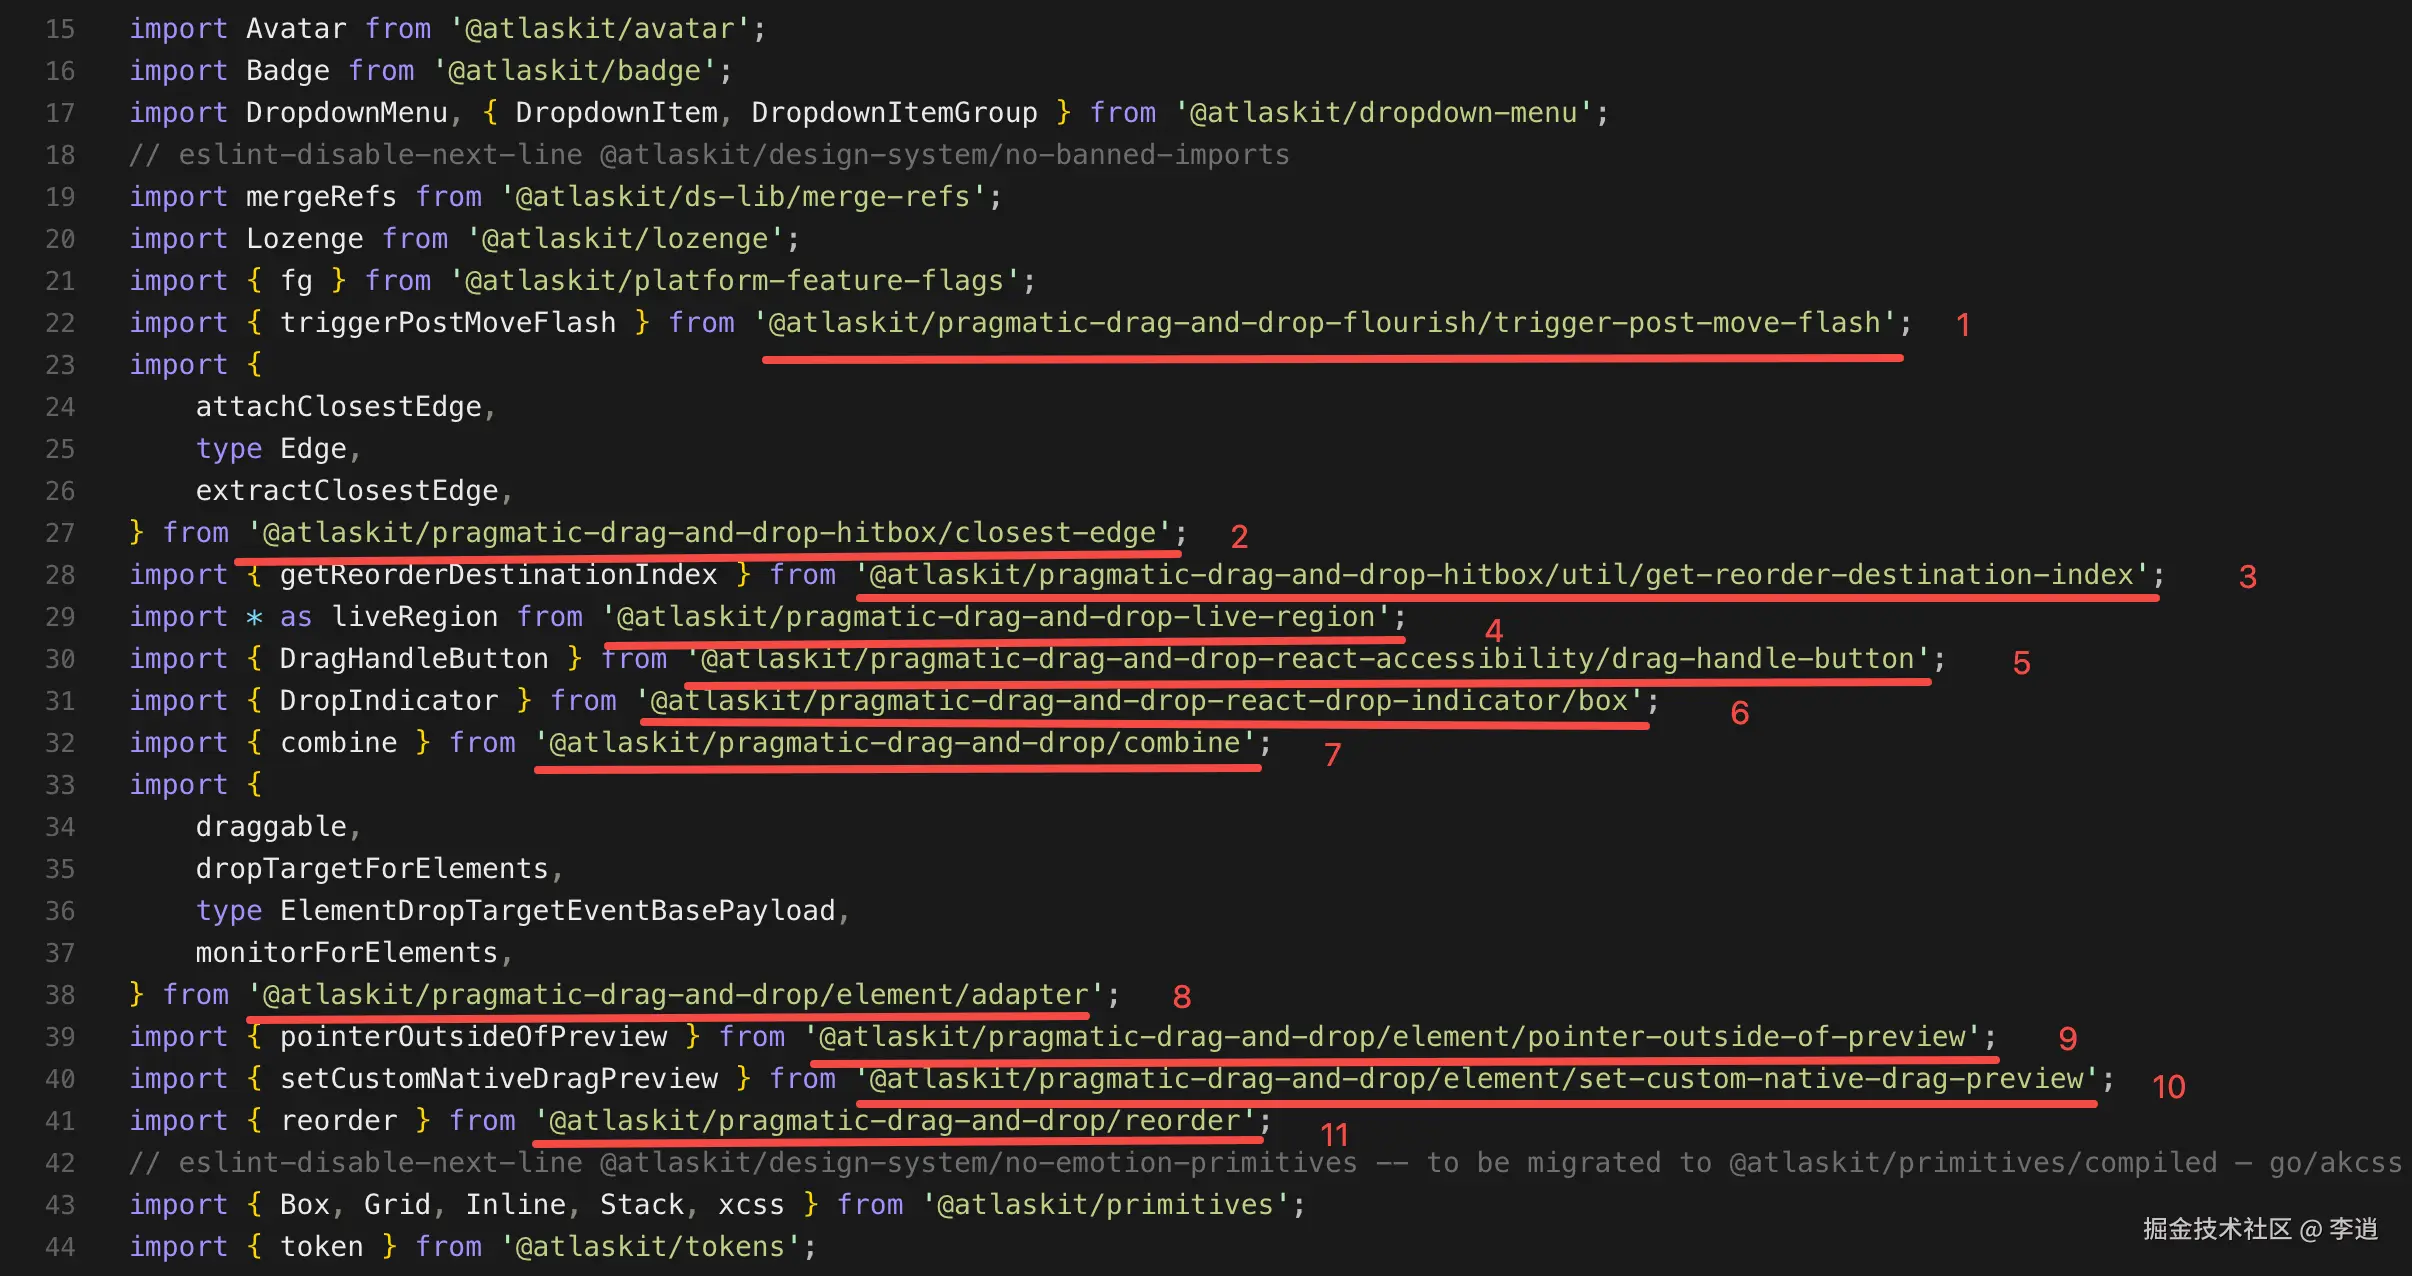The height and width of the screenshot is (1276, 2412).
Task: Click the '@atlaskit/badge' module path
Action: click(x=574, y=71)
